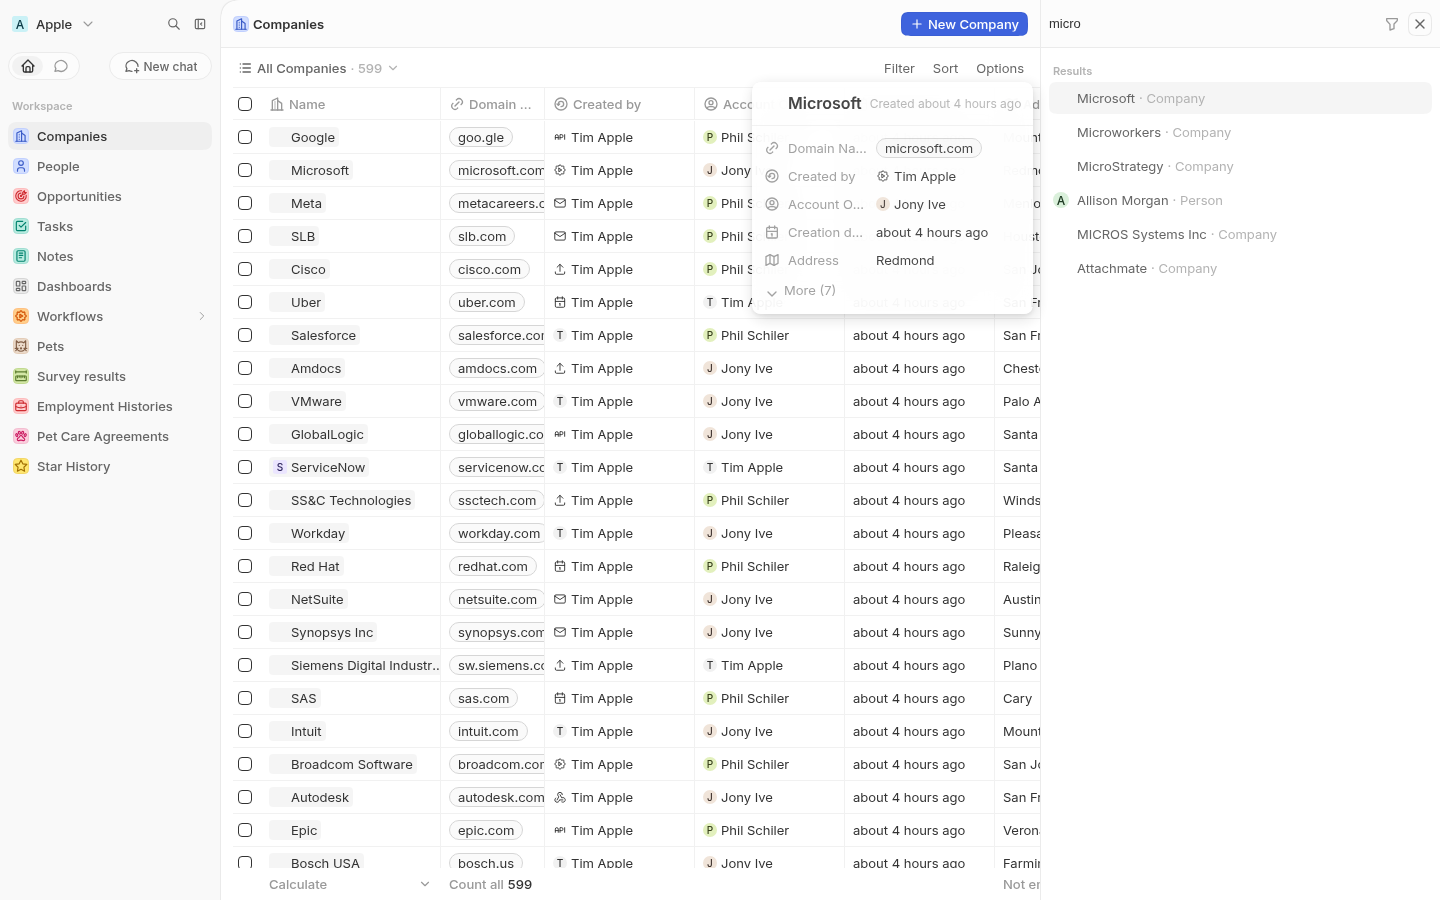Select Attachmate company search result
Image resolution: width=1440 pixels, height=900 pixels.
coord(1240,268)
